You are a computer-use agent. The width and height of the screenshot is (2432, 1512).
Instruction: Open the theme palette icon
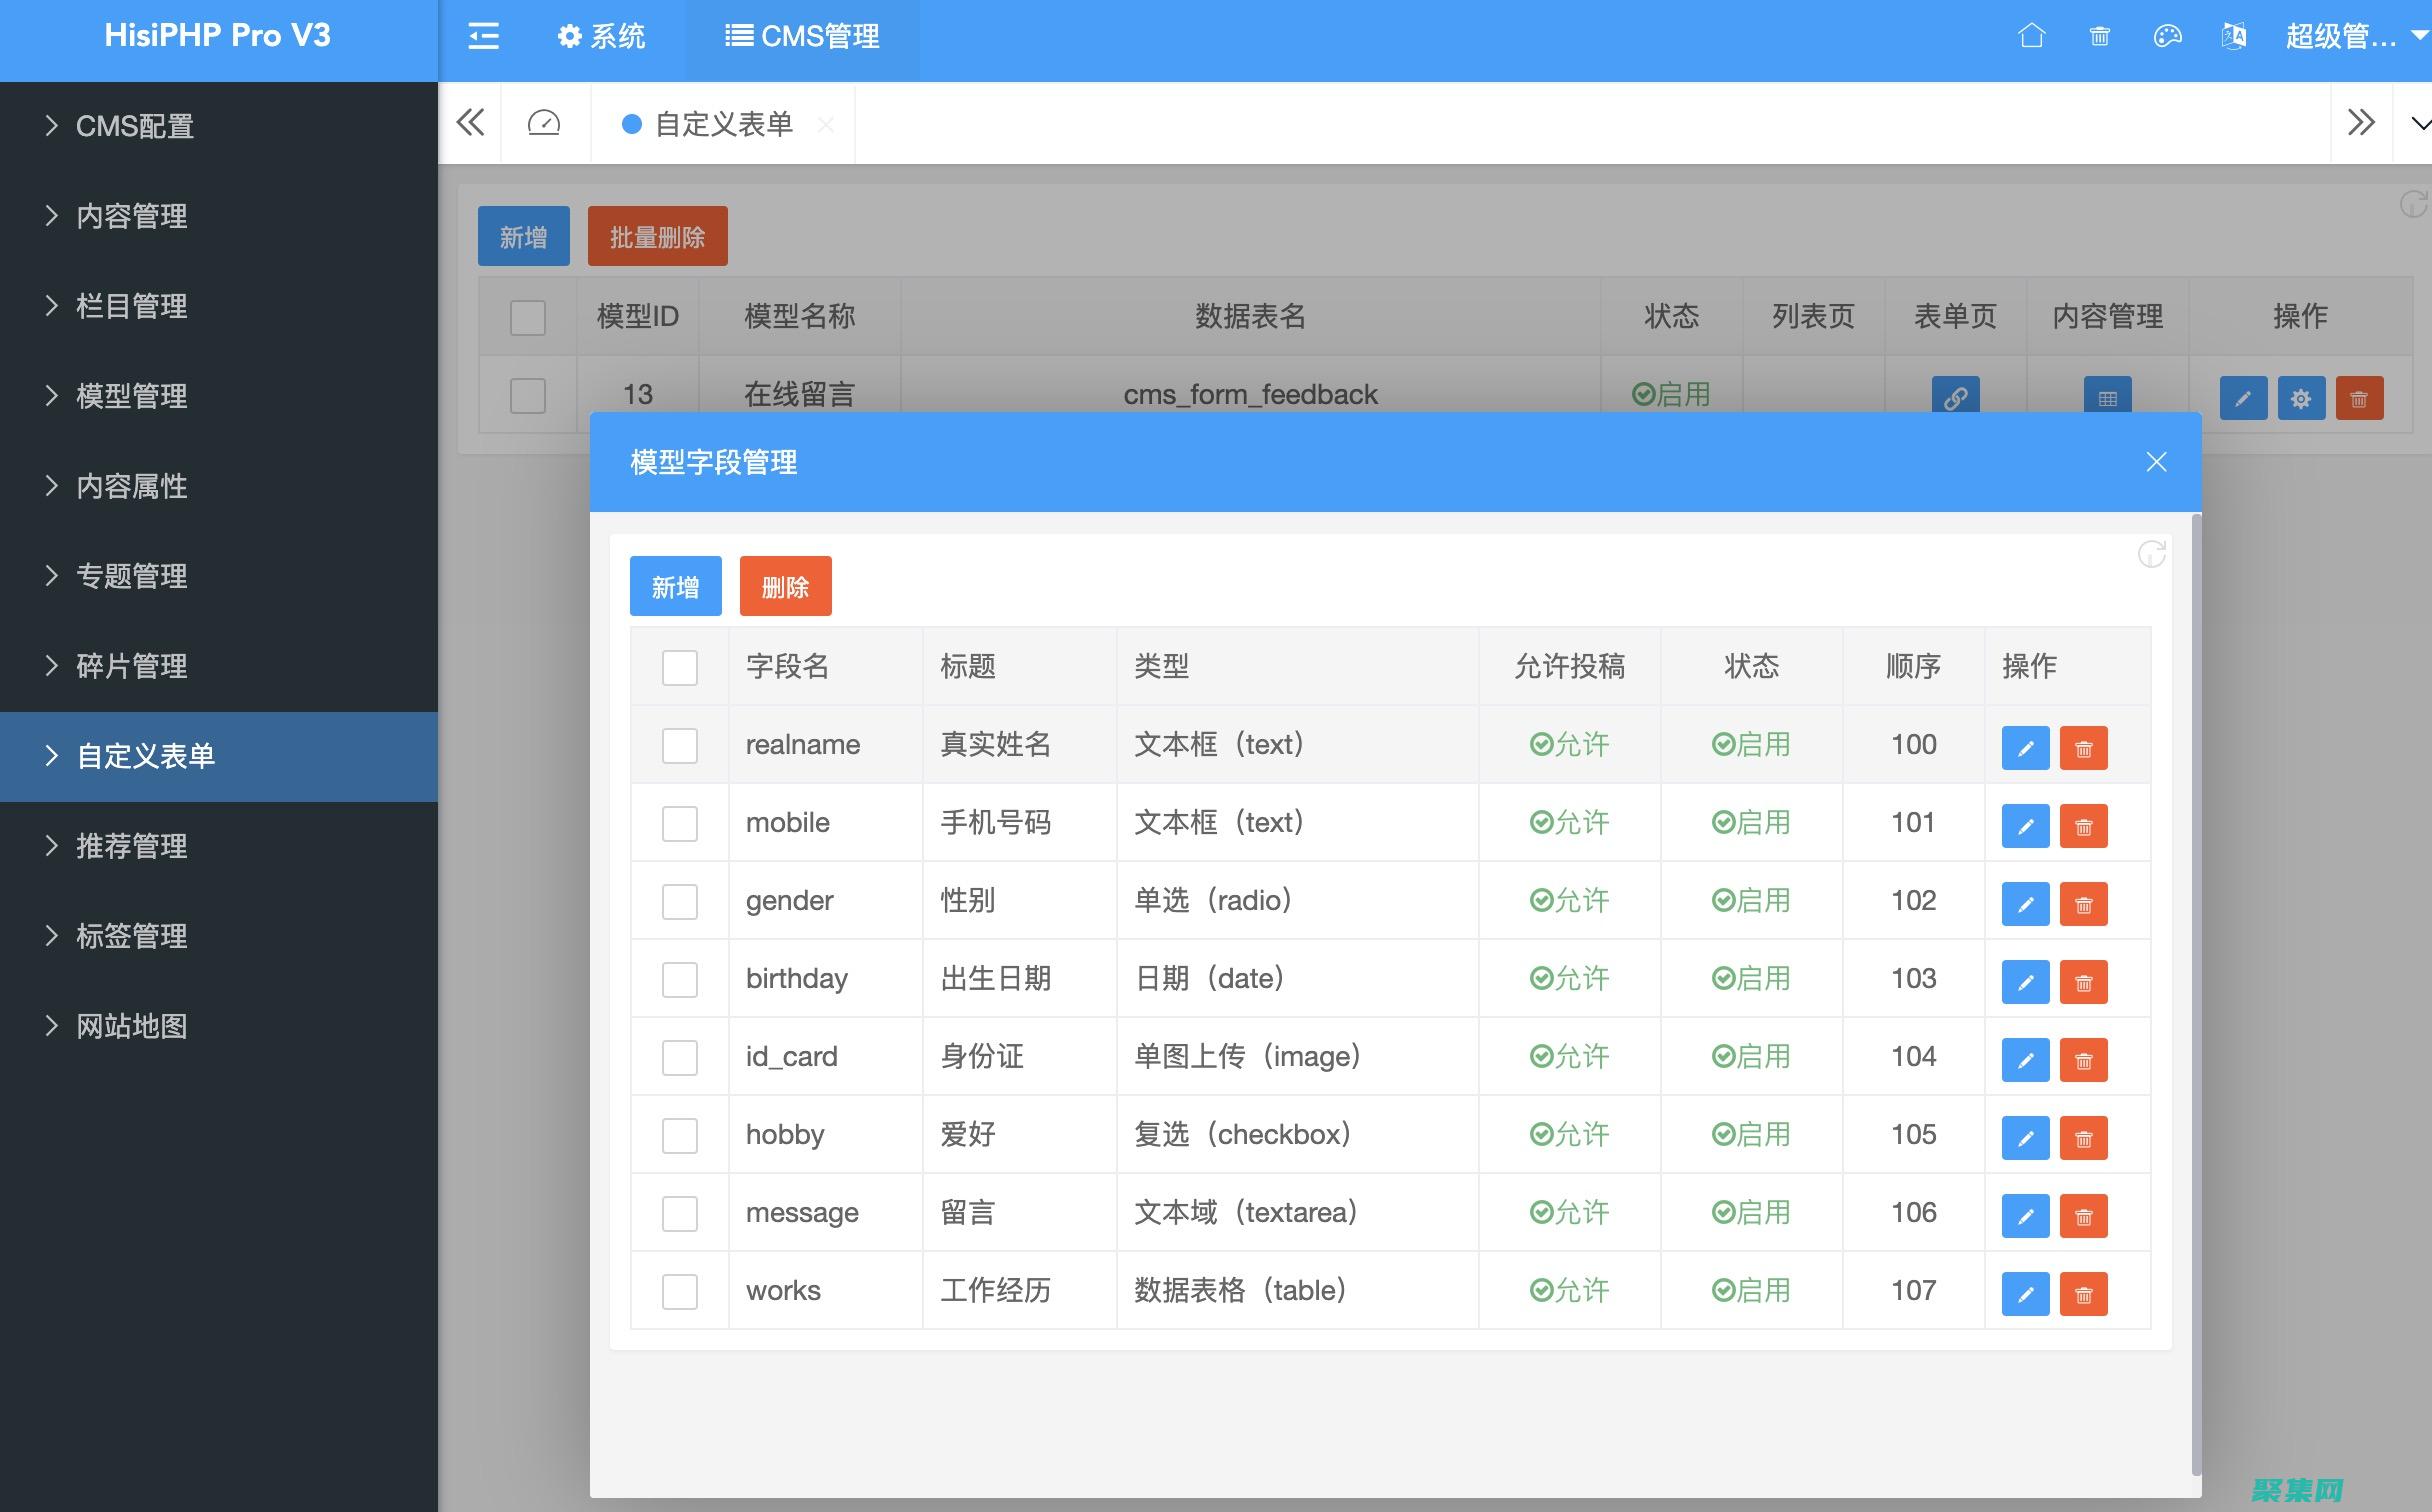2167,36
